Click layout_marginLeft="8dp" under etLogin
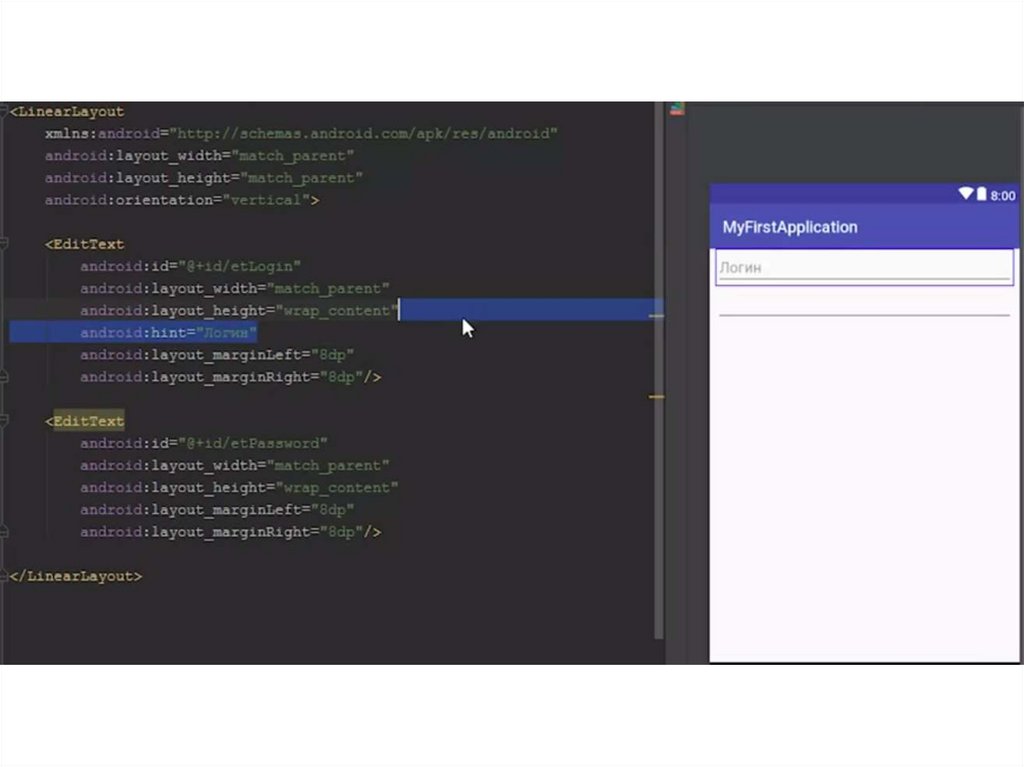This screenshot has width=1024, height=767. [x=217, y=355]
